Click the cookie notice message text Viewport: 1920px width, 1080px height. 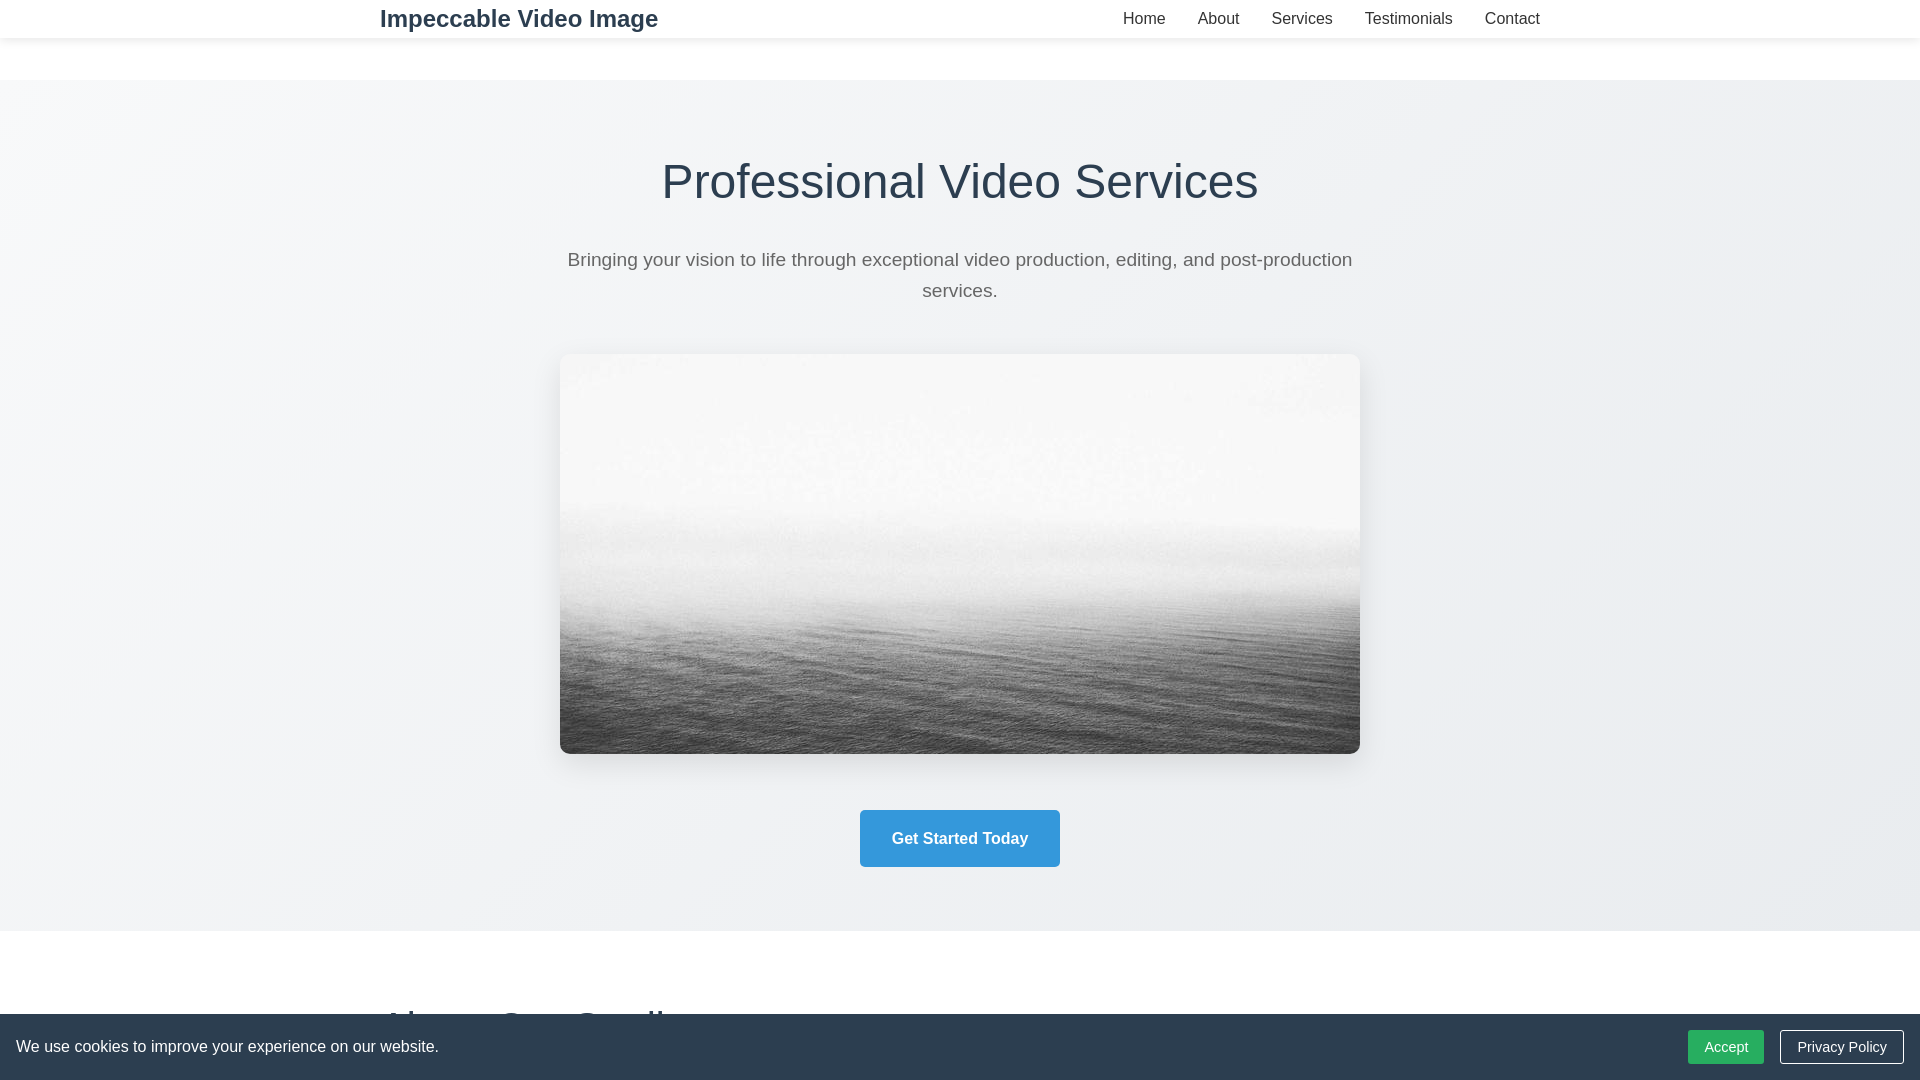(227, 1047)
